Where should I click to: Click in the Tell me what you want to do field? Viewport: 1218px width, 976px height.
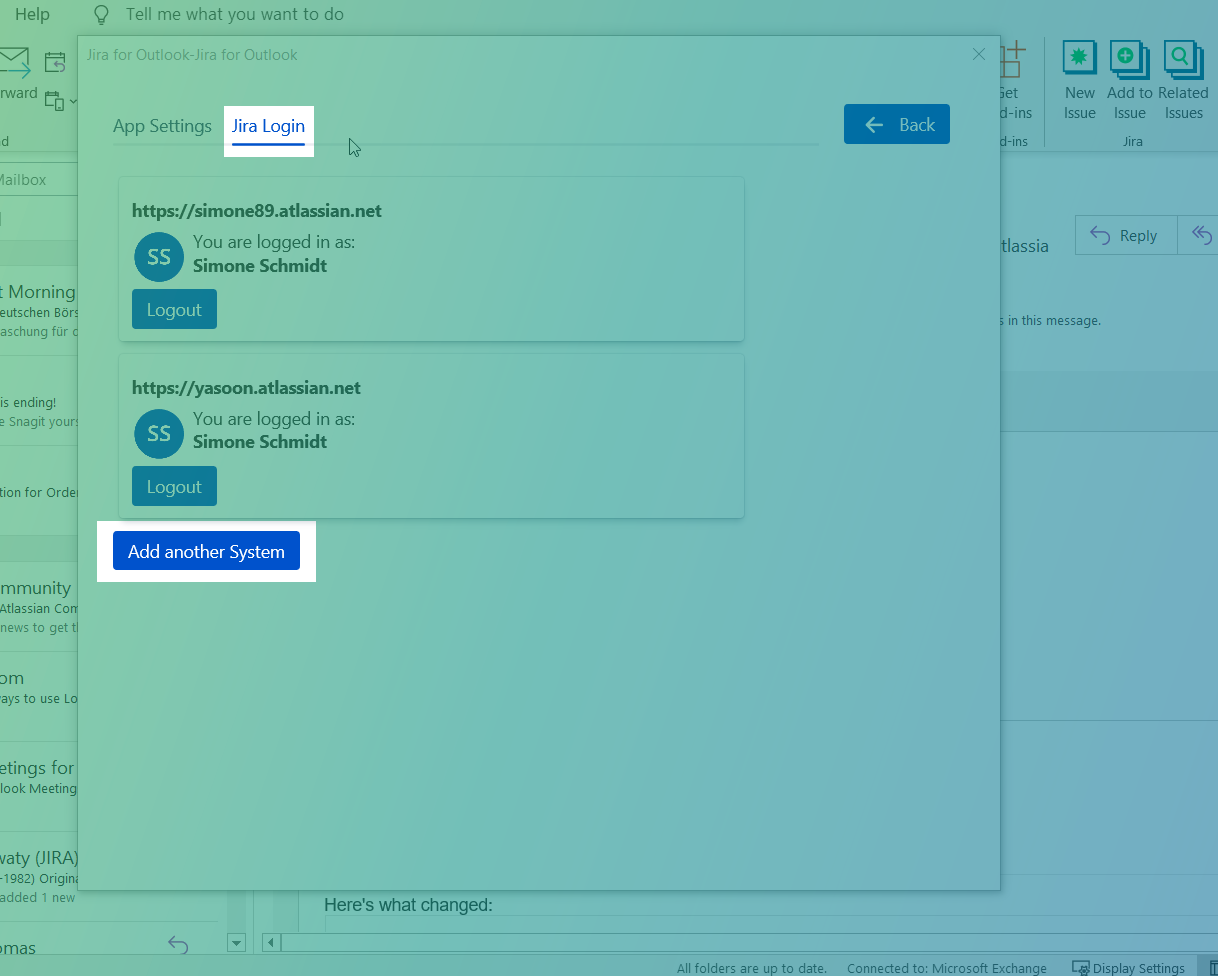tap(234, 14)
